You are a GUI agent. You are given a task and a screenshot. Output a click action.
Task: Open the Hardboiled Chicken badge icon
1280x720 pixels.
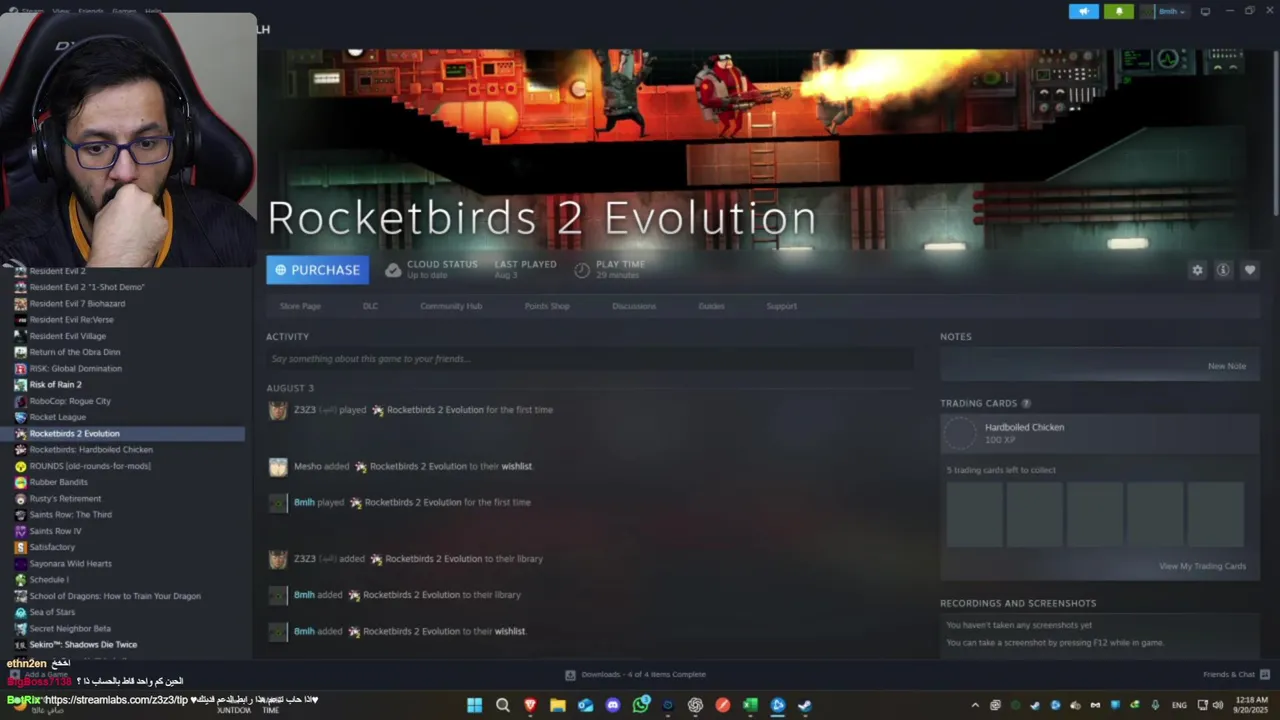click(960, 434)
